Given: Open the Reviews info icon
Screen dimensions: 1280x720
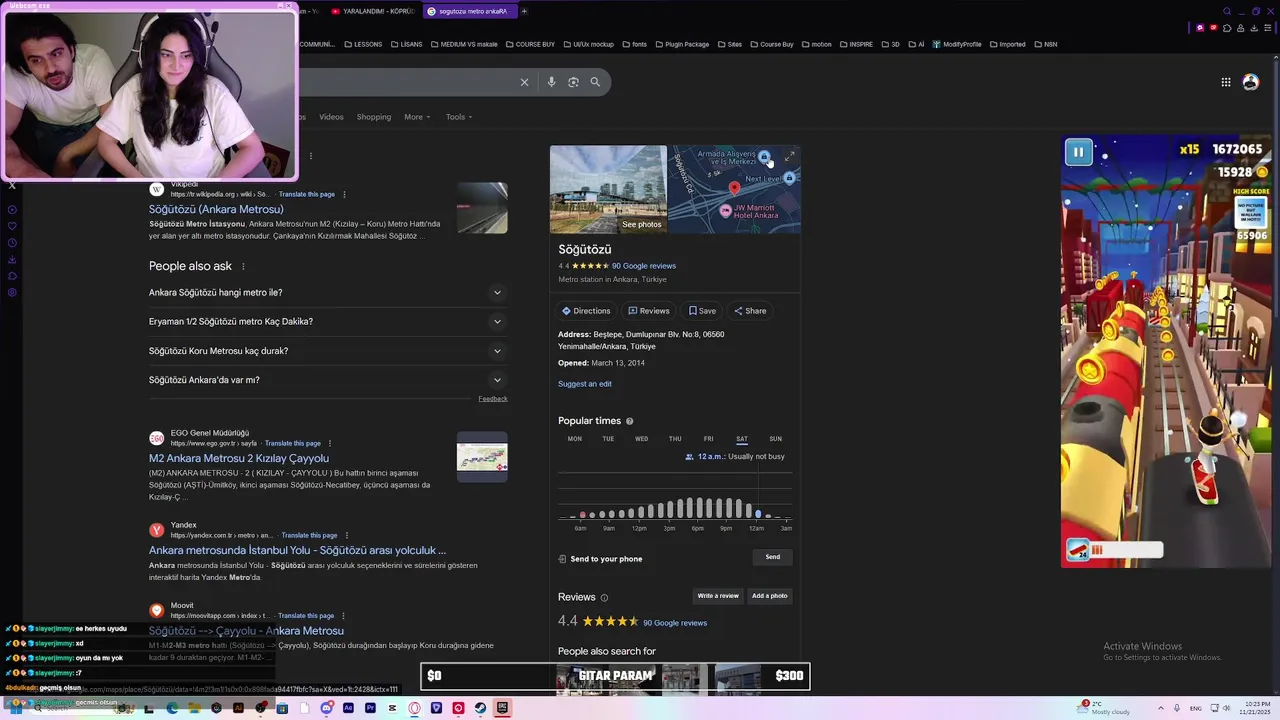Looking at the screenshot, I should [604, 598].
